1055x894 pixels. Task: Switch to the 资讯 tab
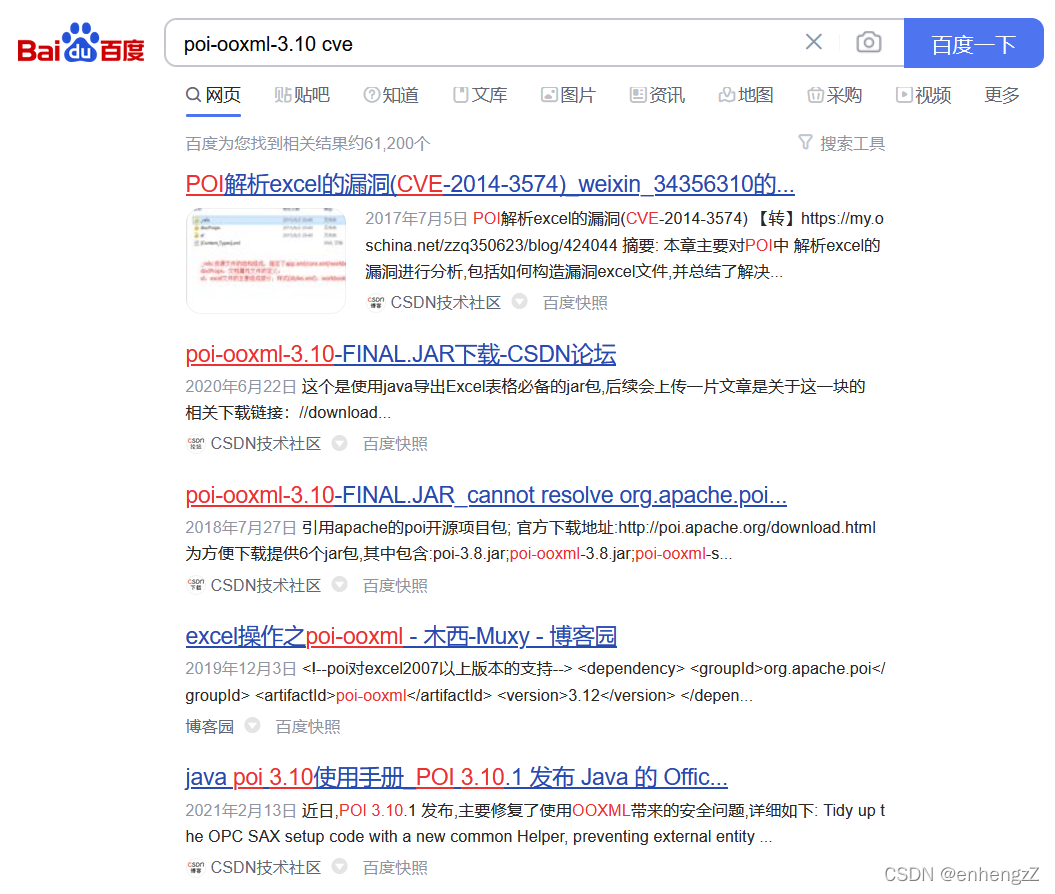657,95
